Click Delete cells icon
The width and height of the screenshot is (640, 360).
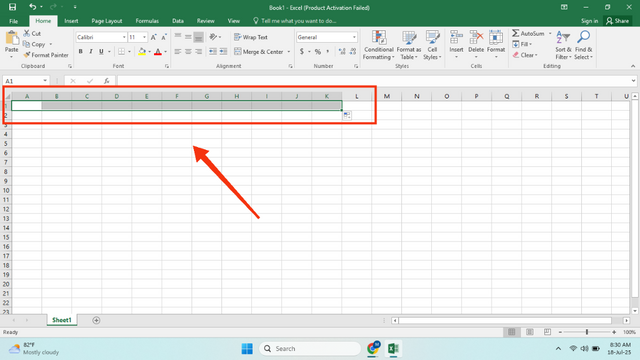[476, 38]
